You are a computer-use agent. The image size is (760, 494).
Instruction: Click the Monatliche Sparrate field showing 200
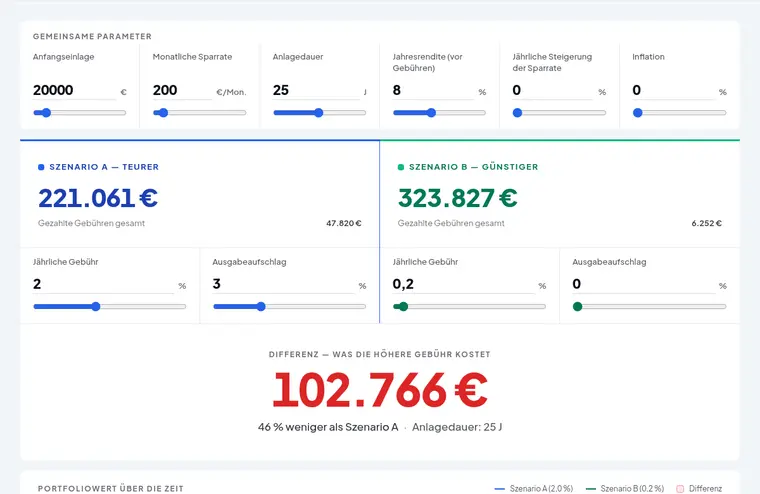[x=182, y=91]
